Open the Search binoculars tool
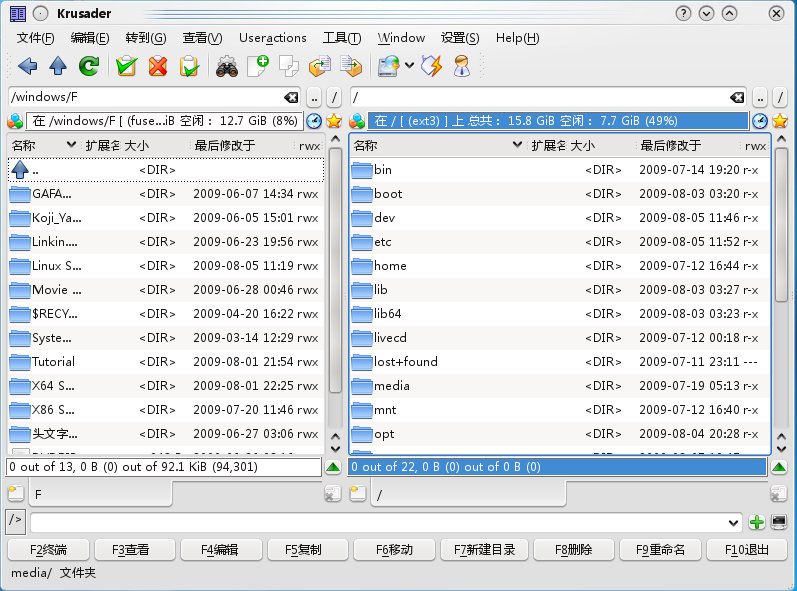The image size is (797, 591). (x=227, y=67)
